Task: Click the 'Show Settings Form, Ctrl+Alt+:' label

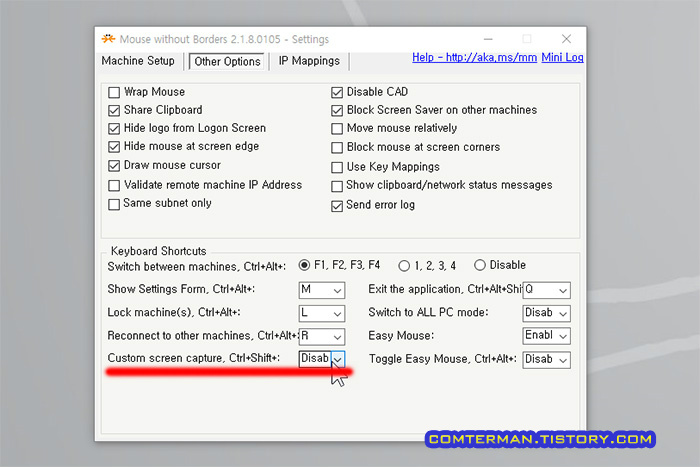Action: click(181, 289)
